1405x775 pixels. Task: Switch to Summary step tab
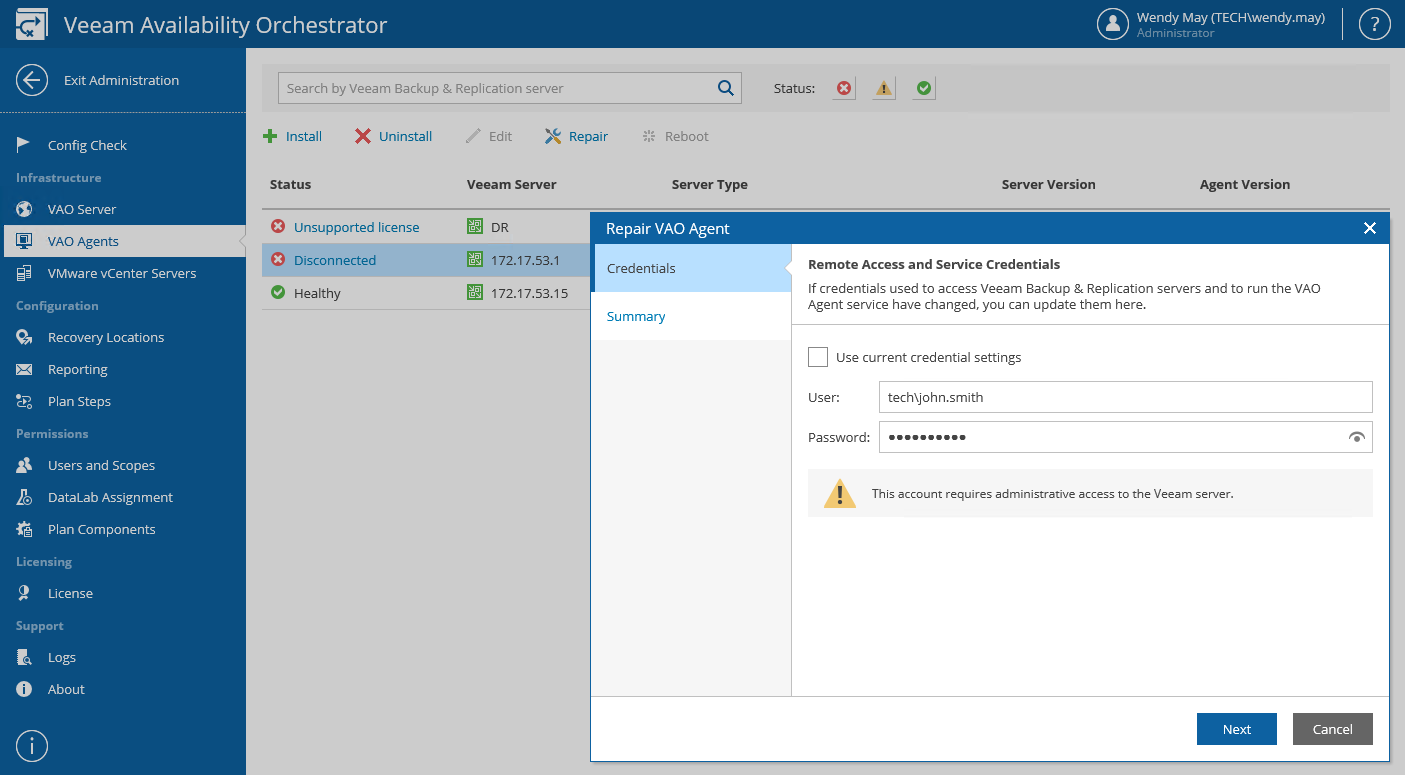(691, 316)
